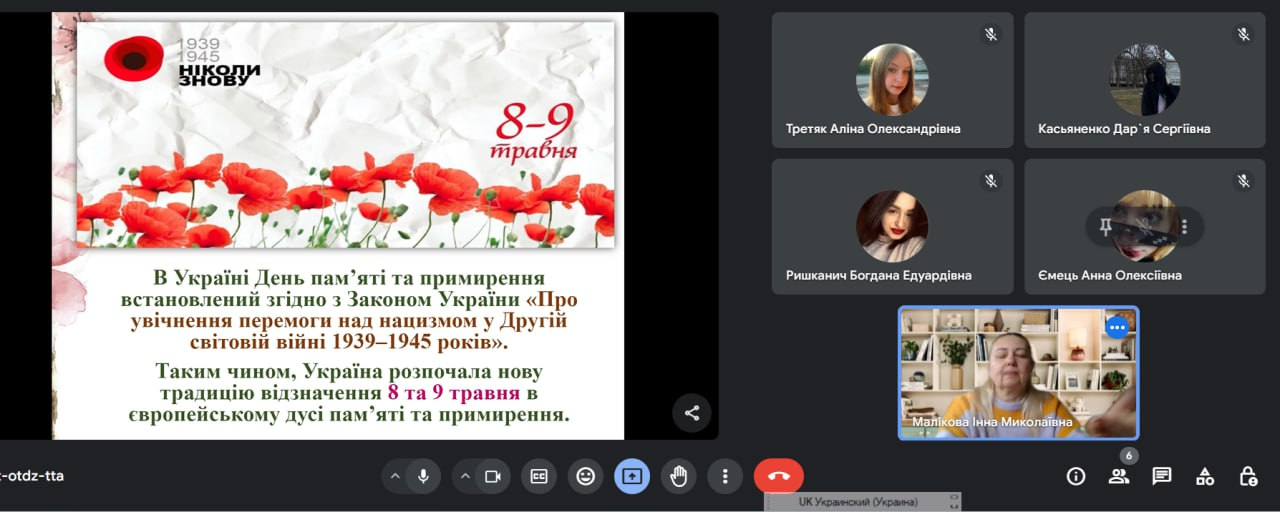Open the chat with everyone panel
The height and width of the screenshot is (512, 1280).
1161,476
